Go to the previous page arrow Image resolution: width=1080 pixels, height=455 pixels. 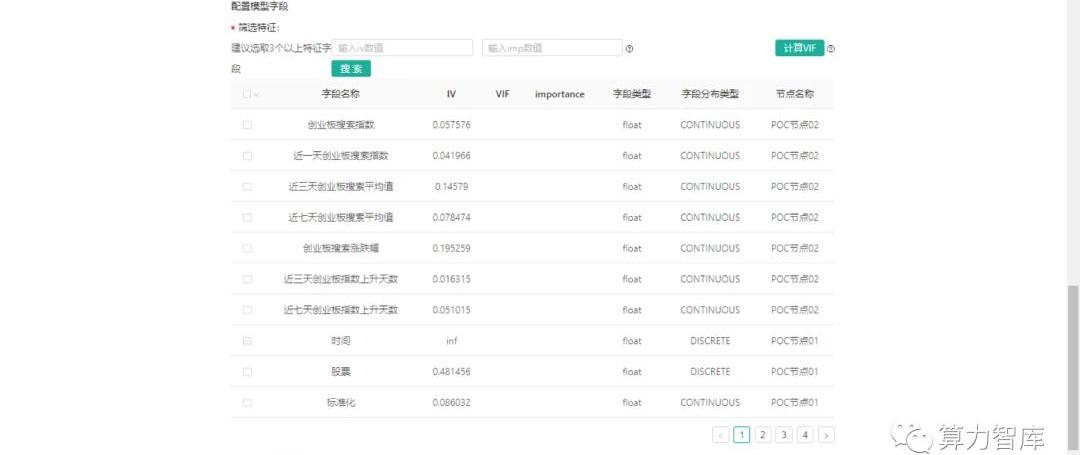coord(720,435)
